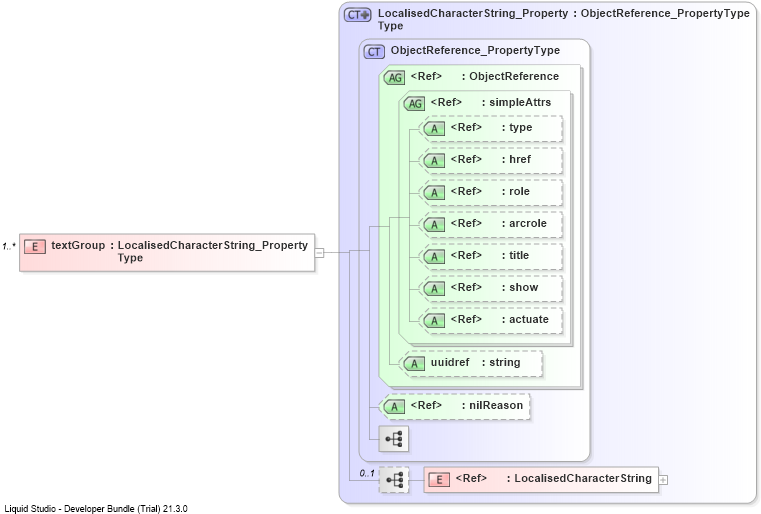Click the E icon of LocalisedCharacterString reference
Image resolution: width=761 pixels, height=514 pixels.
[439, 480]
